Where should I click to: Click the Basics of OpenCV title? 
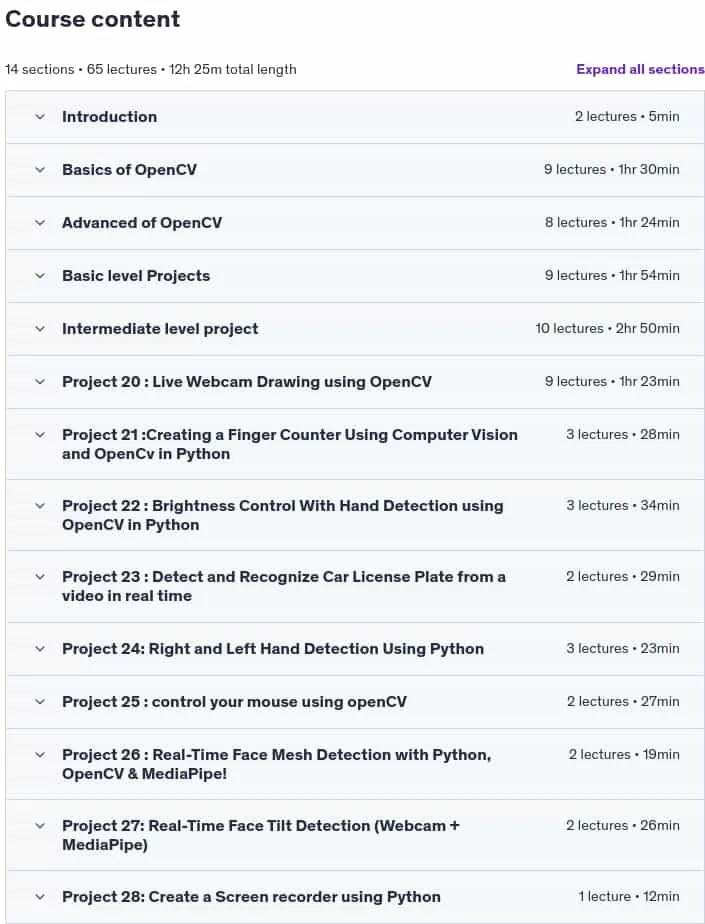(x=129, y=170)
